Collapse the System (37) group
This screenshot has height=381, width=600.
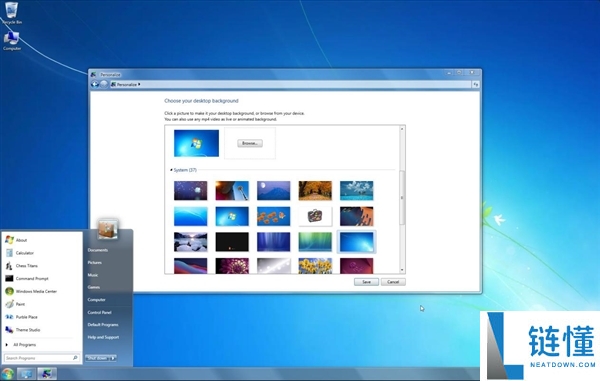tap(171, 170)
